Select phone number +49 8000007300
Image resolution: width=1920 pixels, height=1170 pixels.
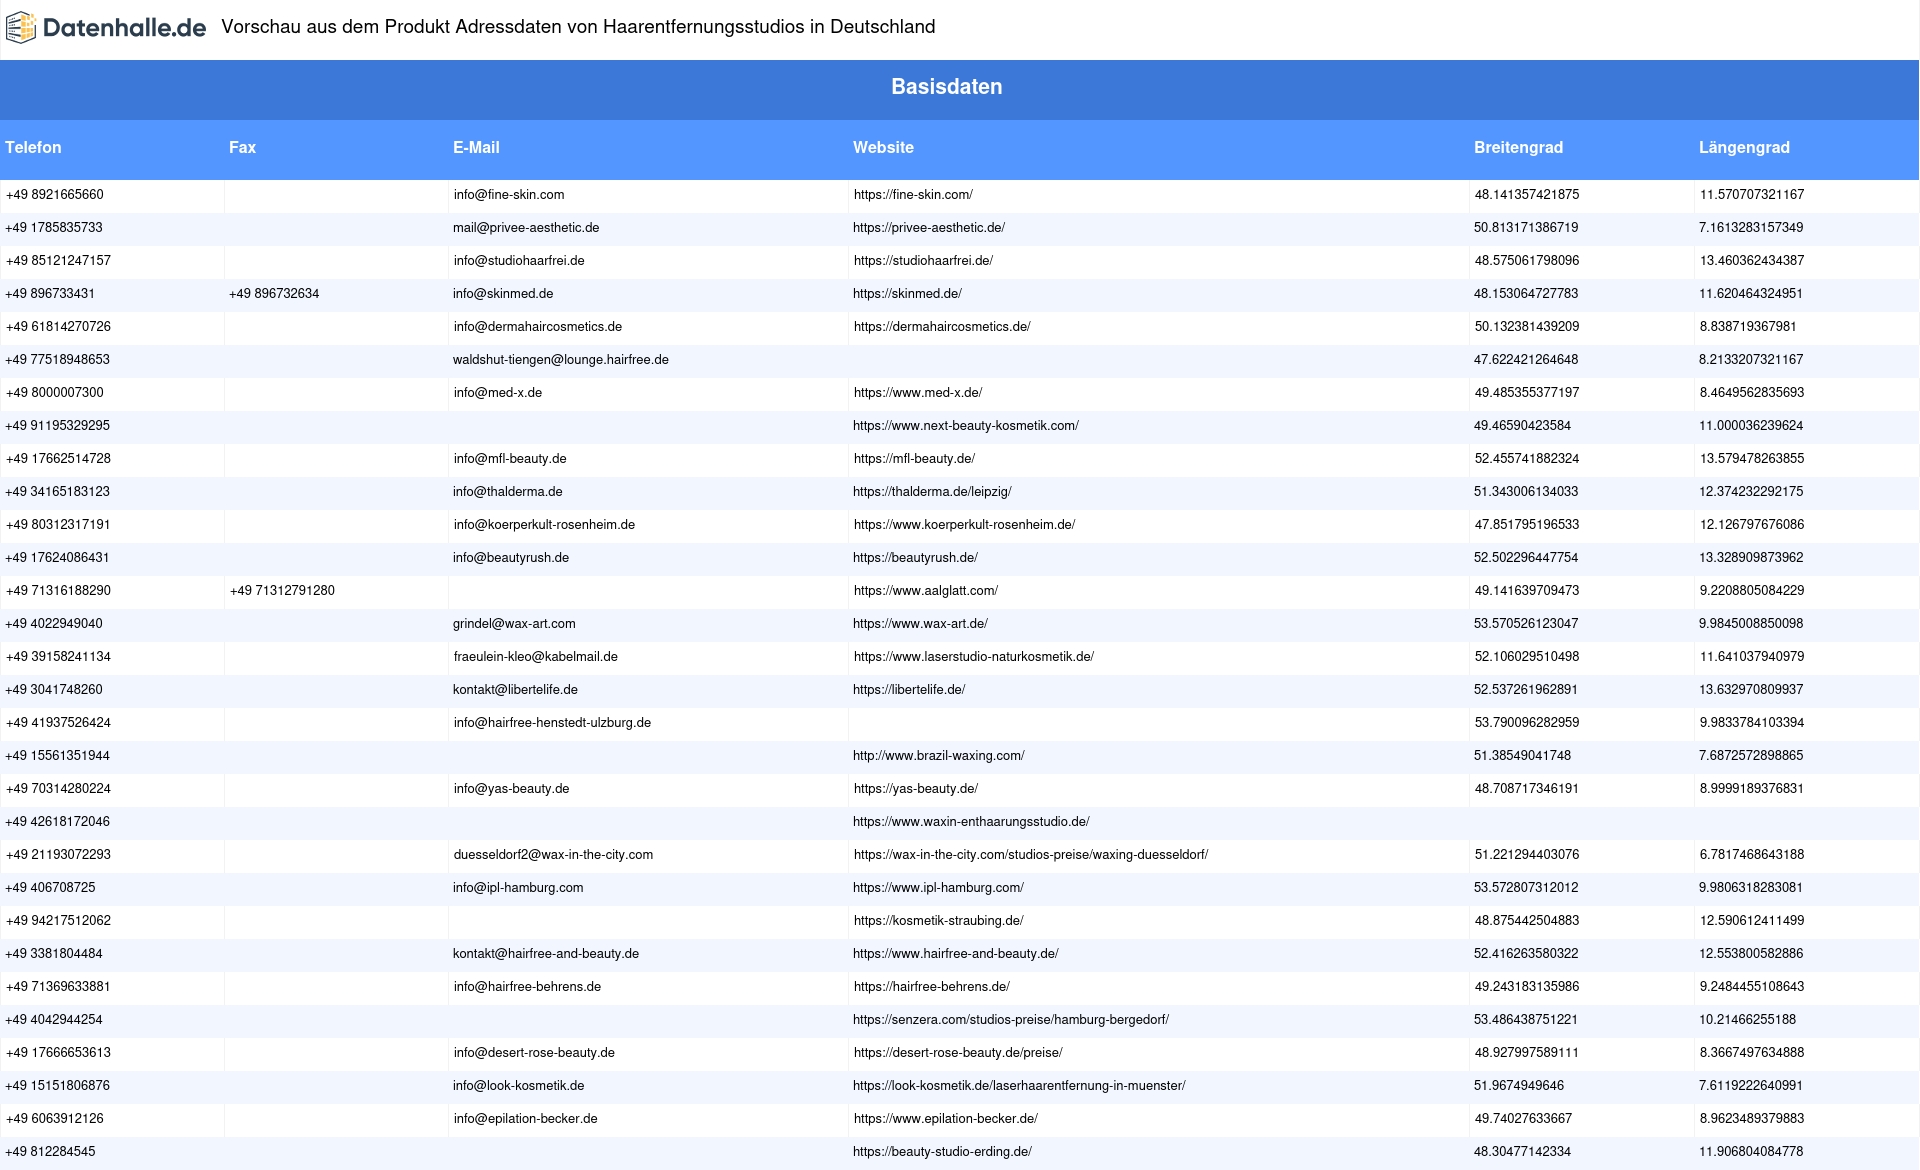tap(55, 393)
